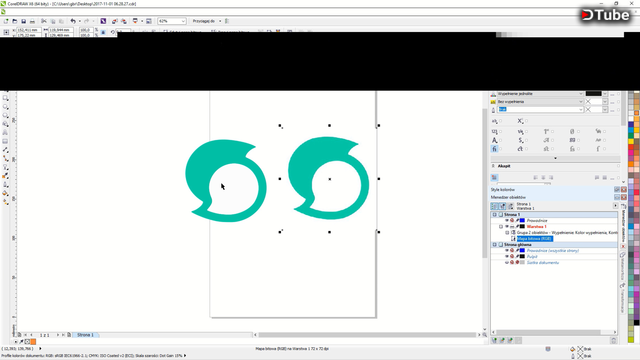Pick the yellow swatch in the color palette
The height and width of the screenshot is (360, 640).
pos(631,142)
